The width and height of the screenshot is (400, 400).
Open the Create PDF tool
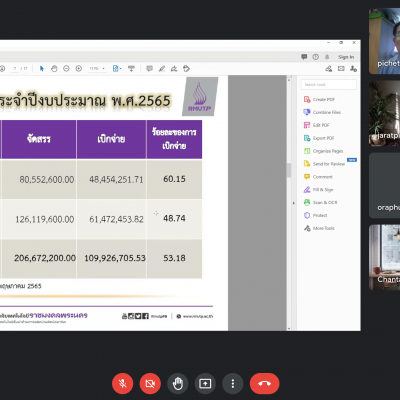point(319,99)
